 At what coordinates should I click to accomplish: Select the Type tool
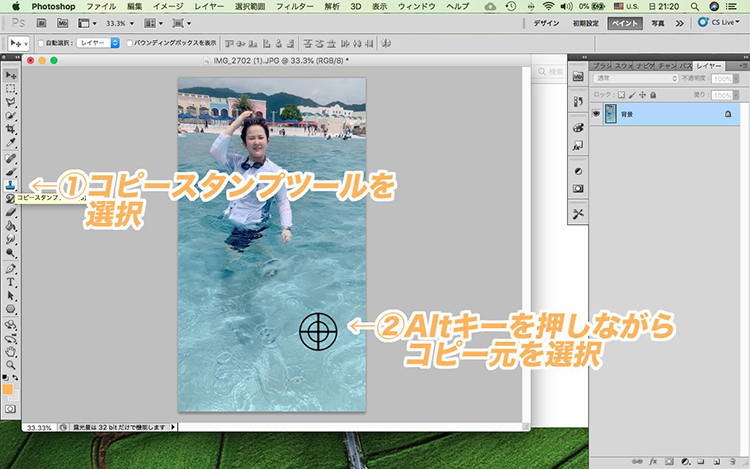coord(11,282)
